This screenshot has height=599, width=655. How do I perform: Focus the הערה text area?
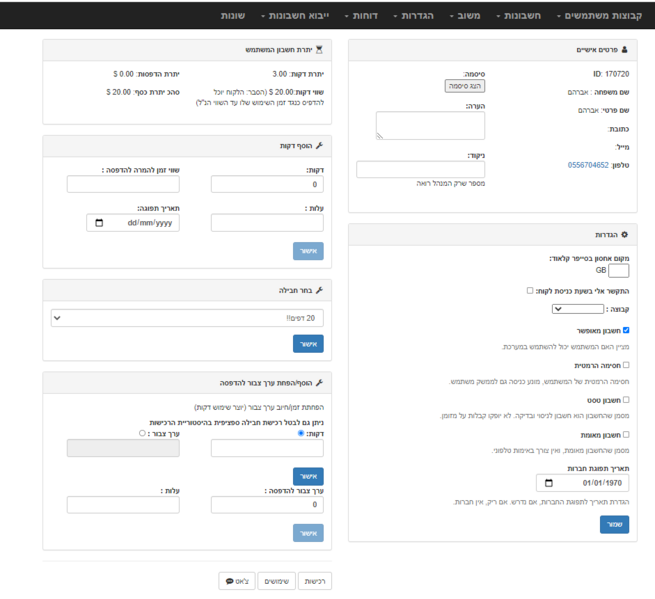tap(430, 125)
